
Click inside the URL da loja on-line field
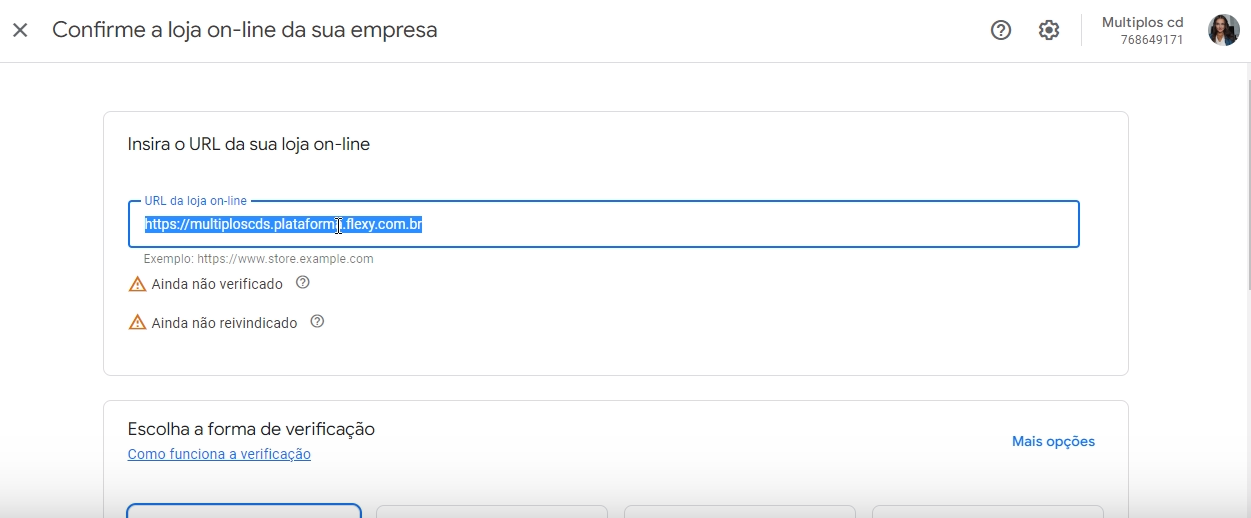pos(604,224)
